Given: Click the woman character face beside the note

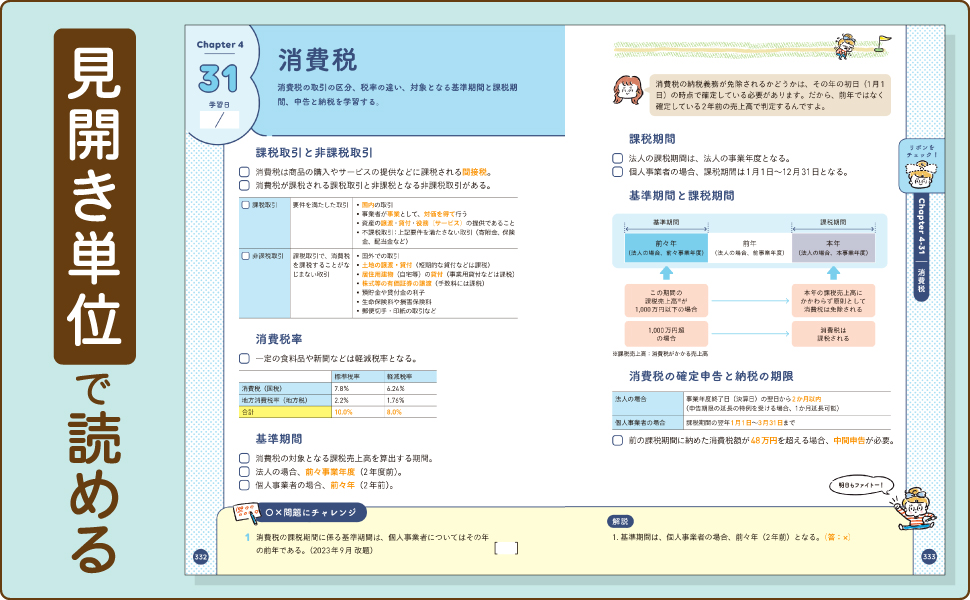Looking at the screenshot, I should coord(628,92).
